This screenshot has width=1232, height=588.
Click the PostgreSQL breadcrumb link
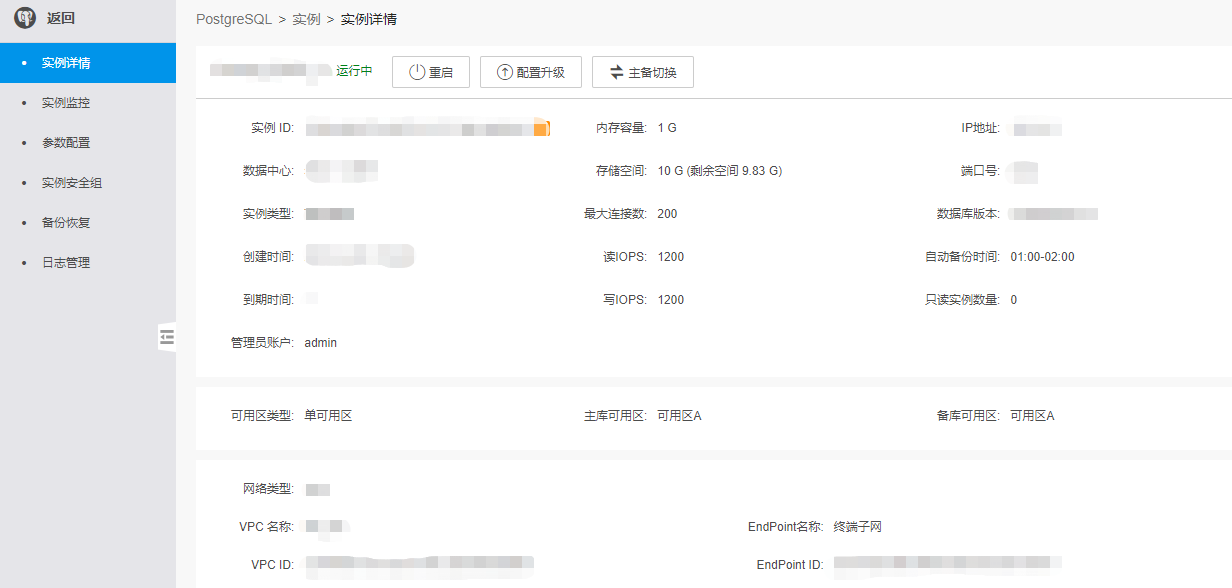[x=234, y=20]
